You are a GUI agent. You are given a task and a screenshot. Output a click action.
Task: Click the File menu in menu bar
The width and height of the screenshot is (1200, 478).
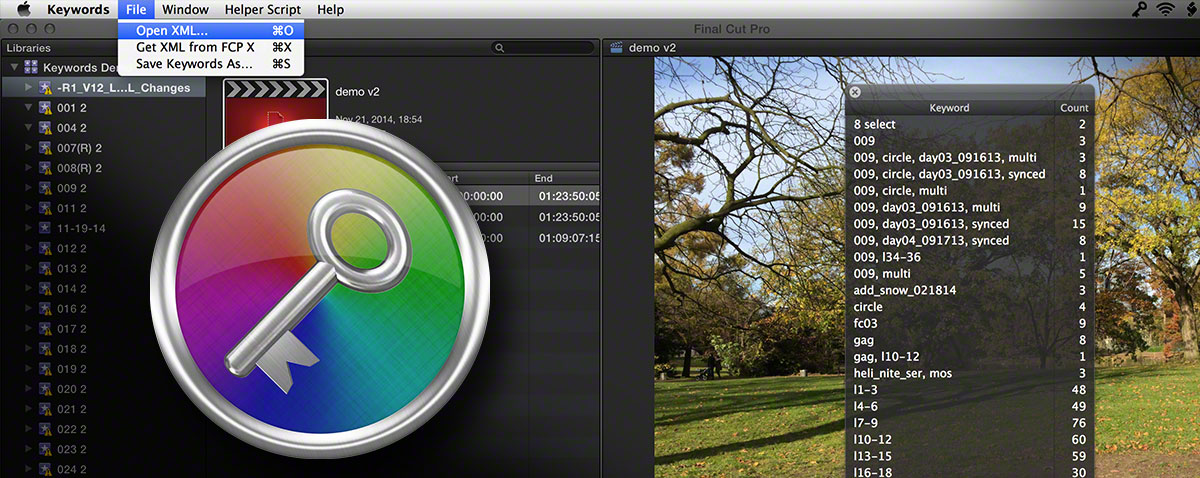tap(137, 9)
